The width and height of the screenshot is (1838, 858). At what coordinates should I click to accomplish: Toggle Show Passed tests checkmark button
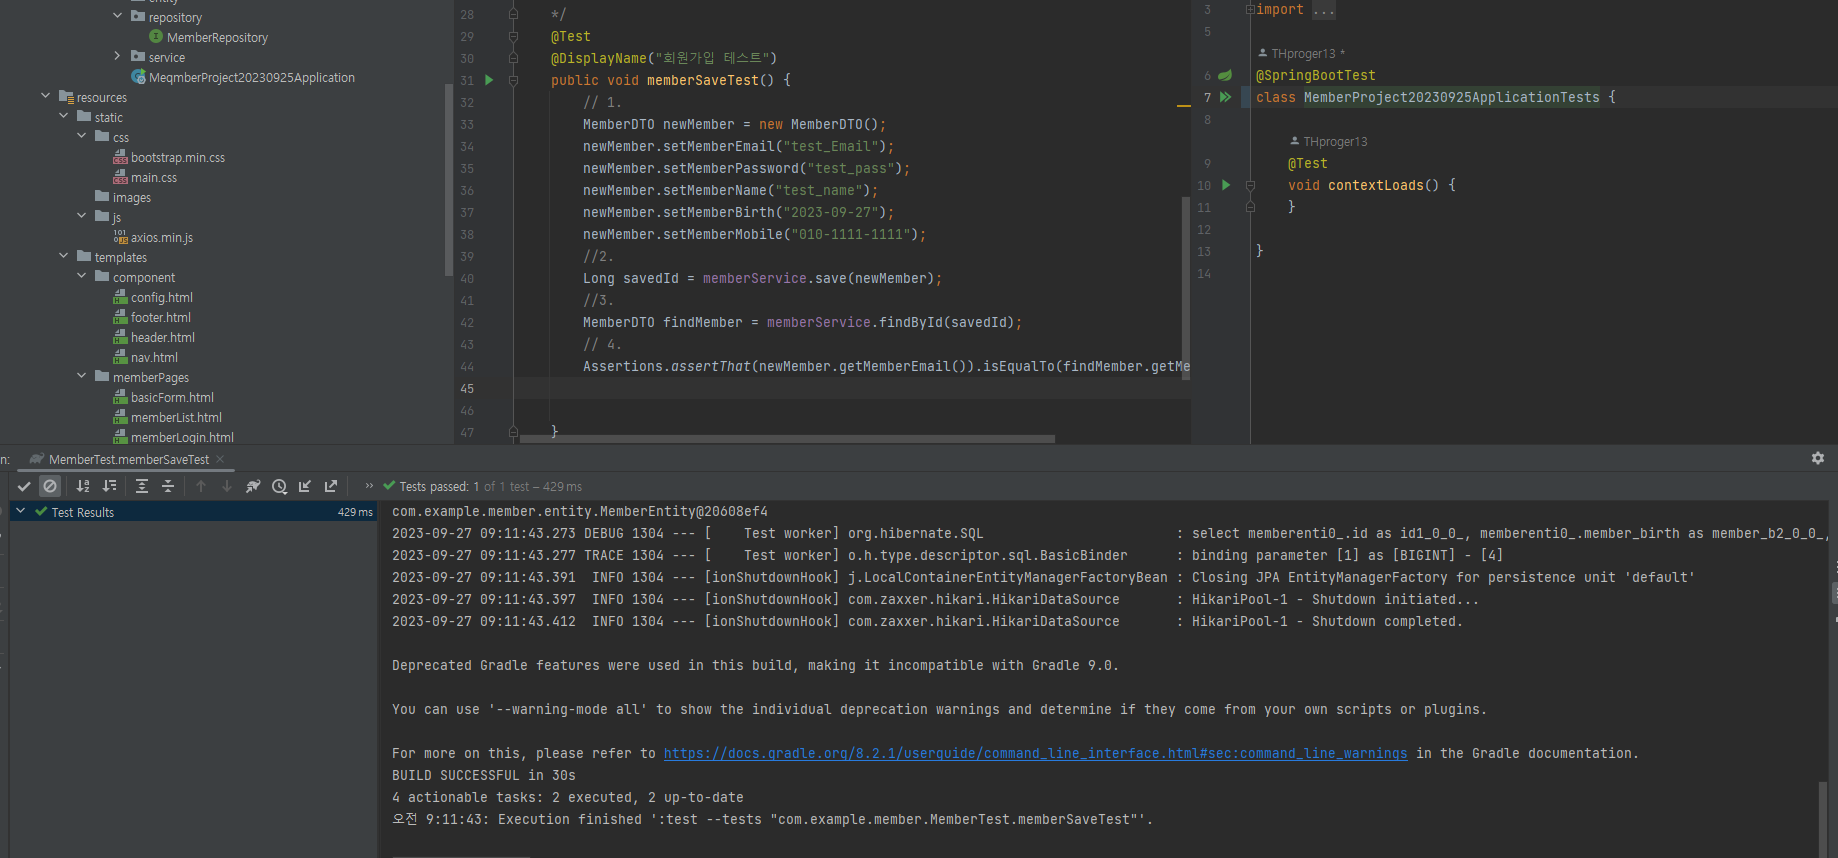tap(24, 487)
